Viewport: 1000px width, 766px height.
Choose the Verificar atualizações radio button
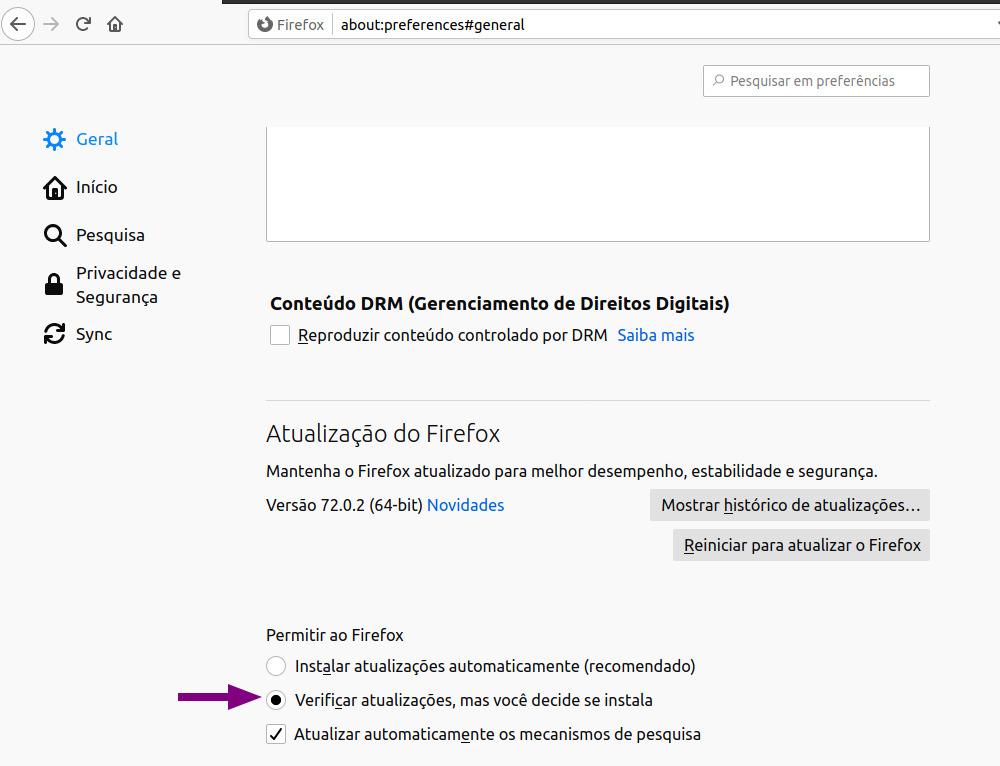click(276, 700)
